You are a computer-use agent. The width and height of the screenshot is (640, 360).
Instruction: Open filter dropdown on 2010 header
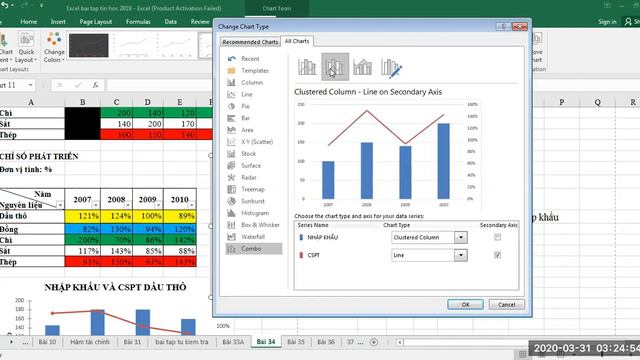tap(191, 205)
